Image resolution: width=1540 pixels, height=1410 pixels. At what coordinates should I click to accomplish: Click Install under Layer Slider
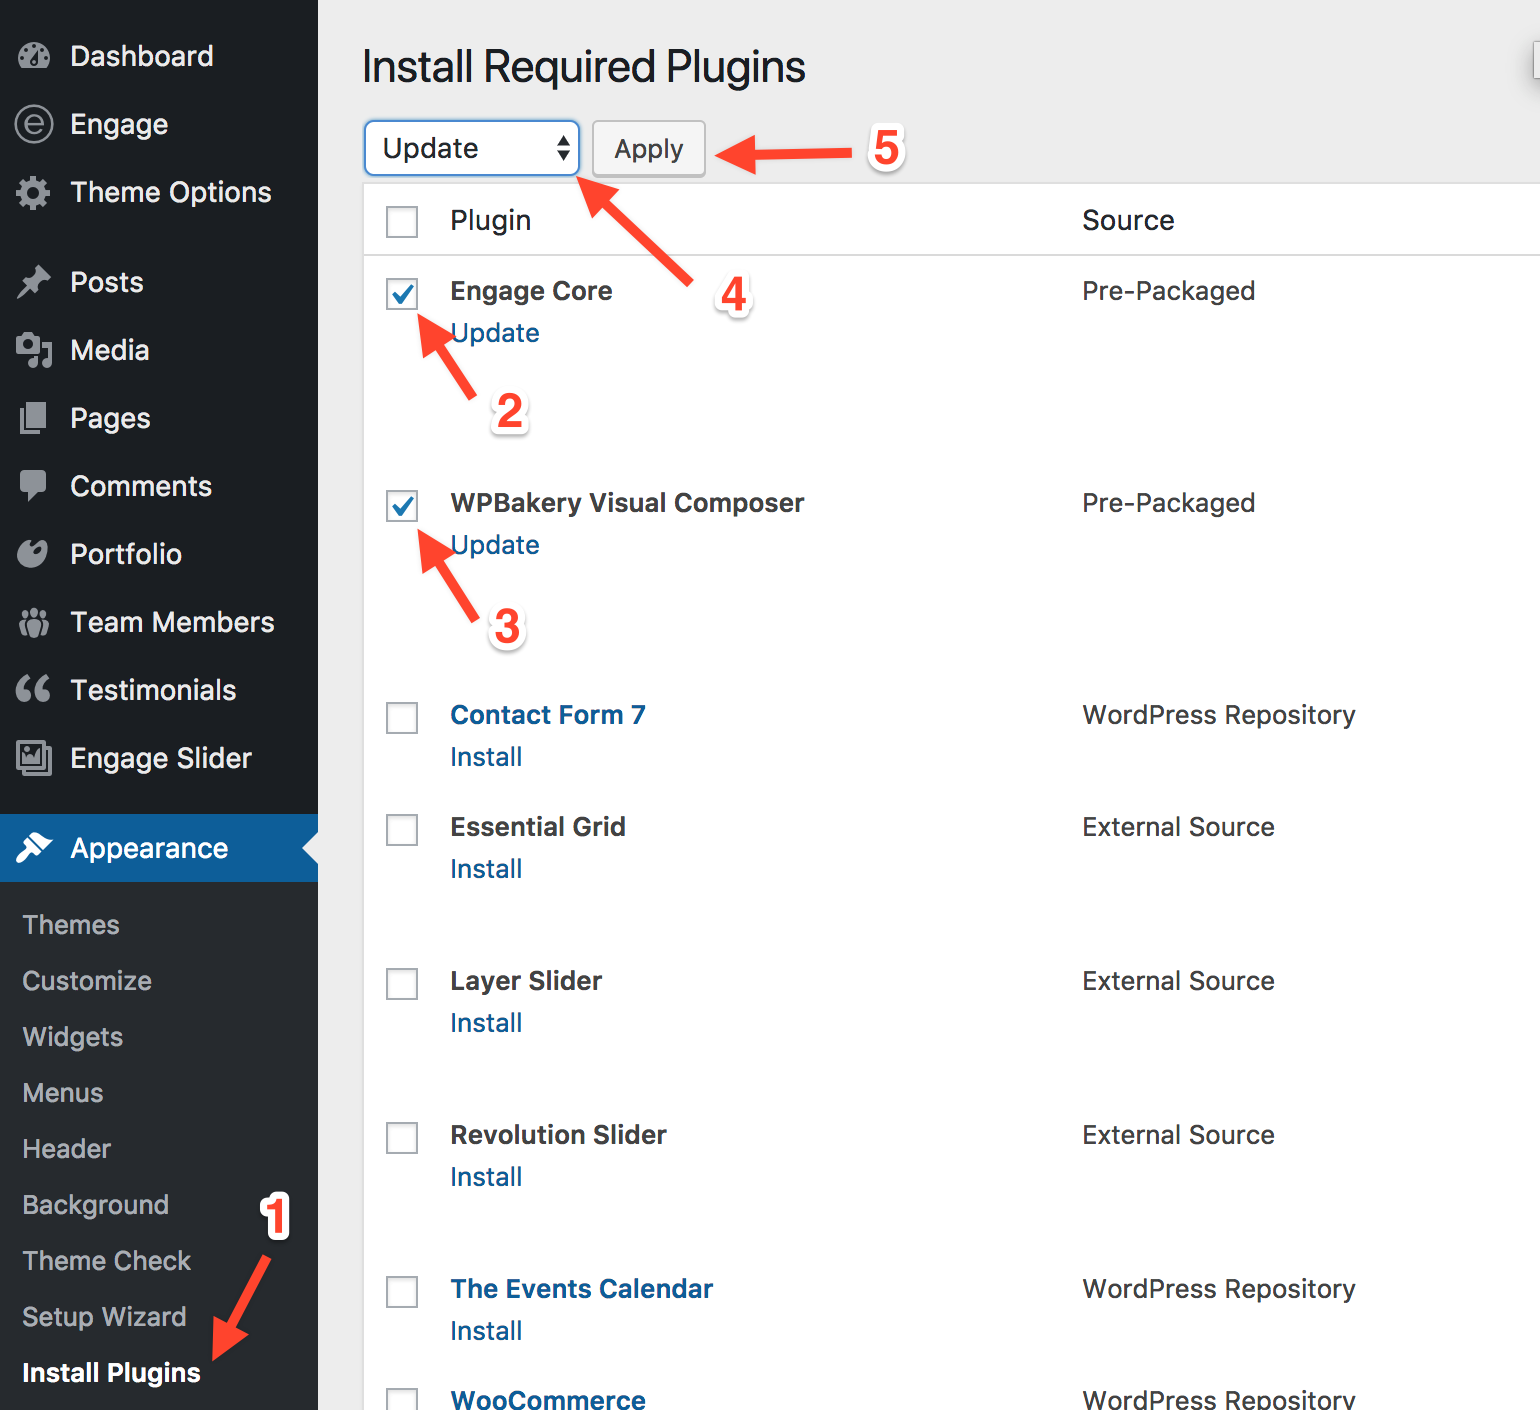tap(486, 1023)
